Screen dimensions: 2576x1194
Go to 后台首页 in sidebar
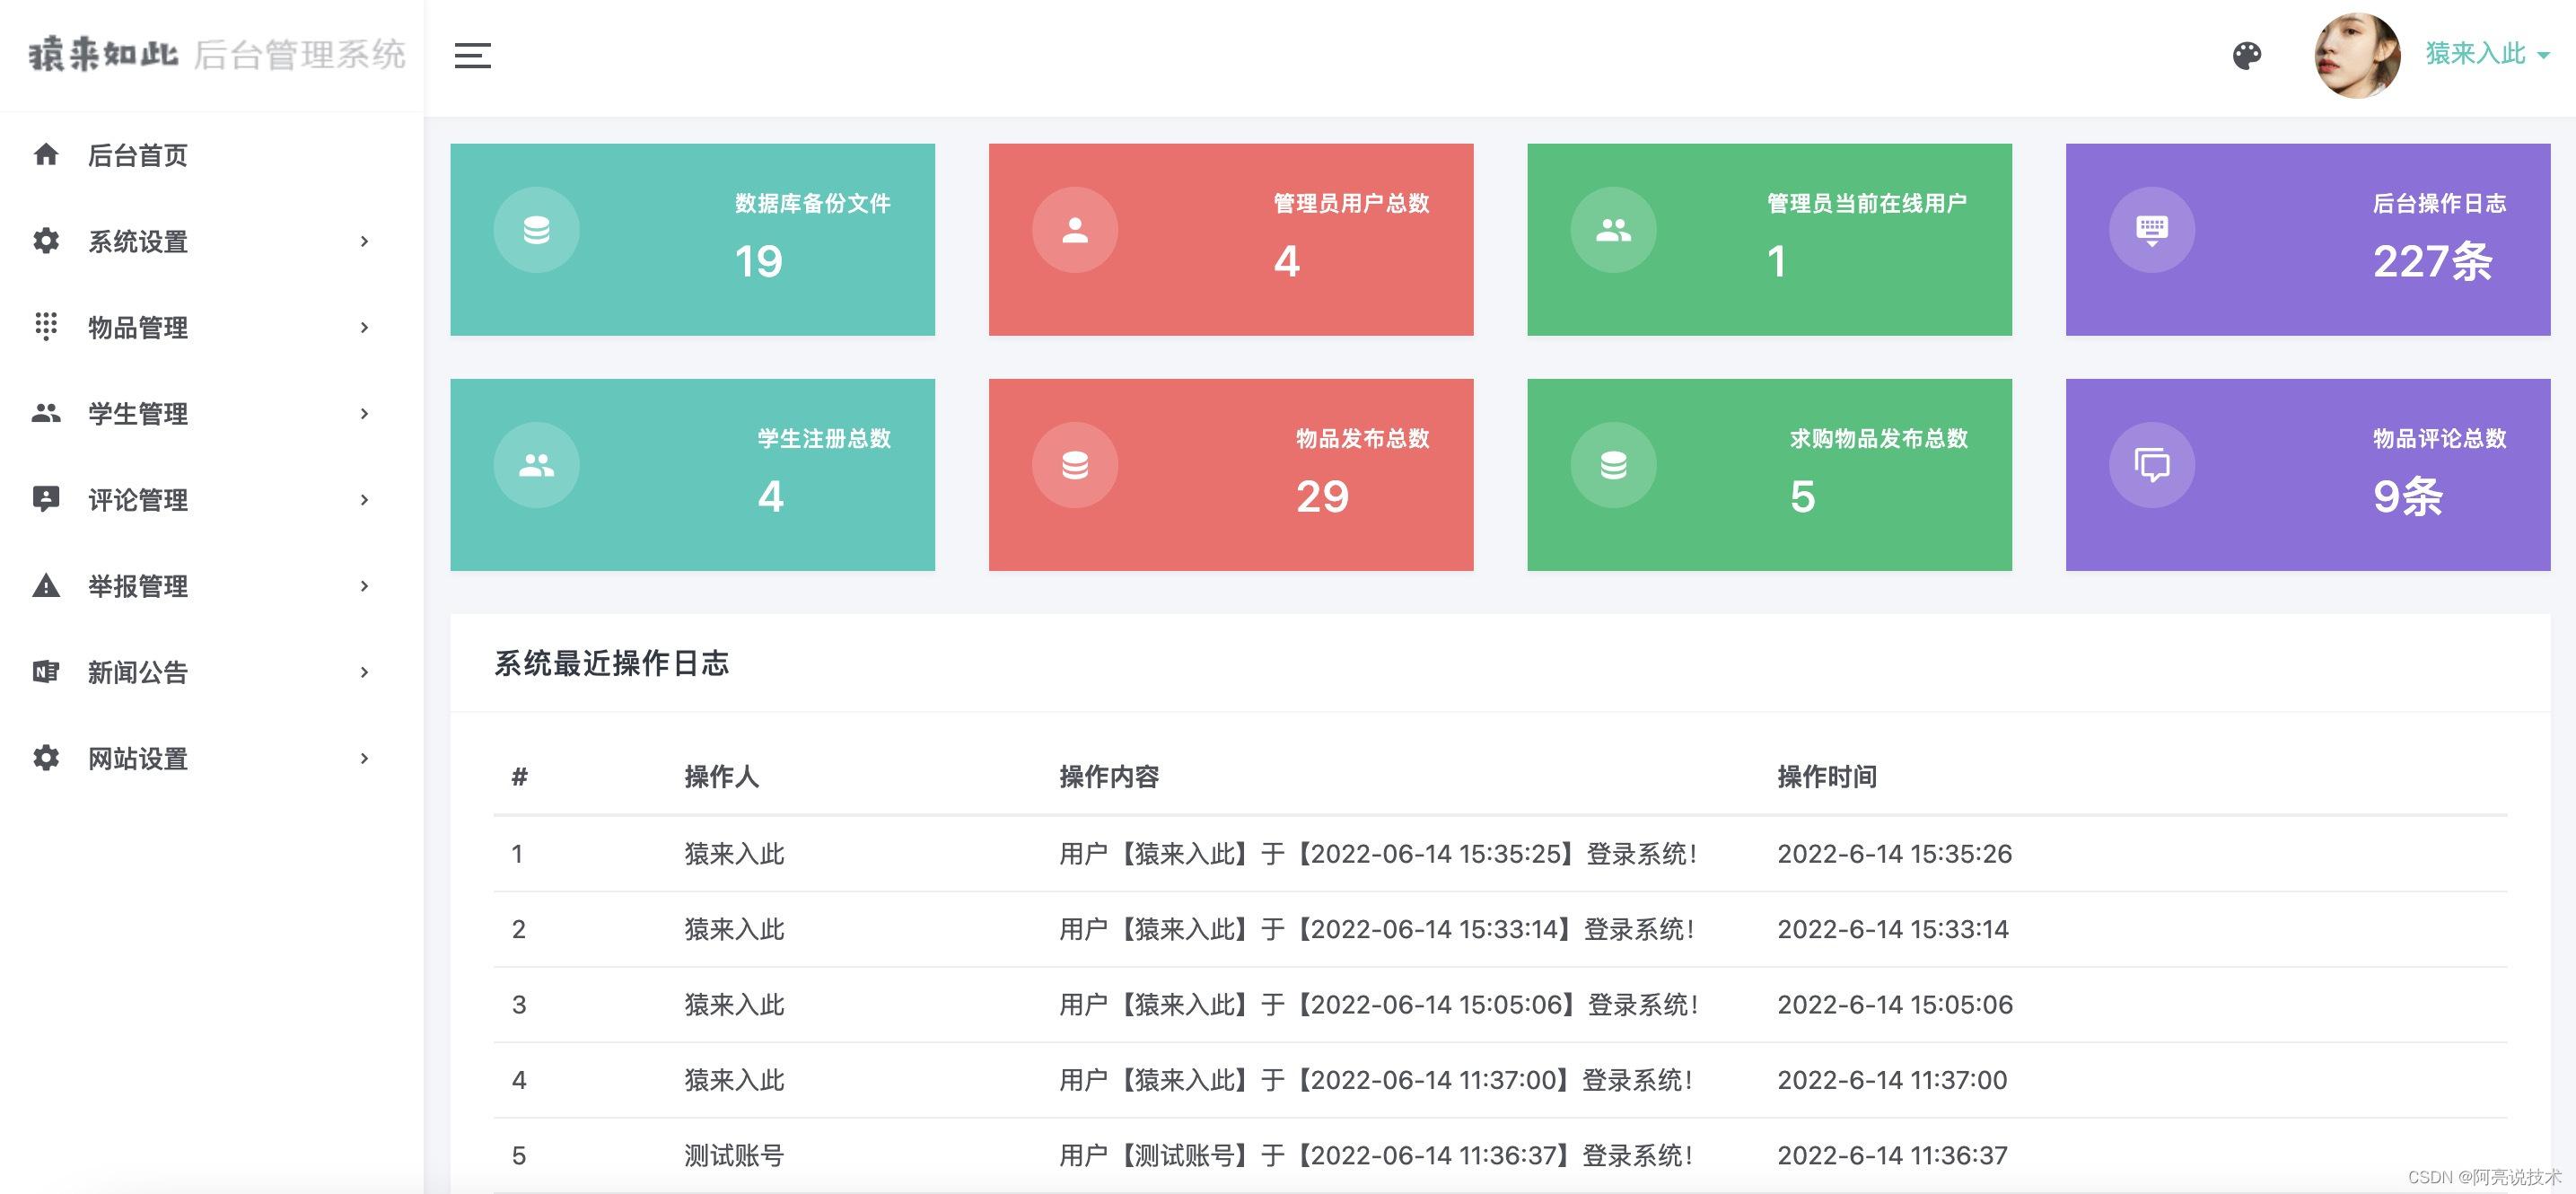tap(138, 155)
